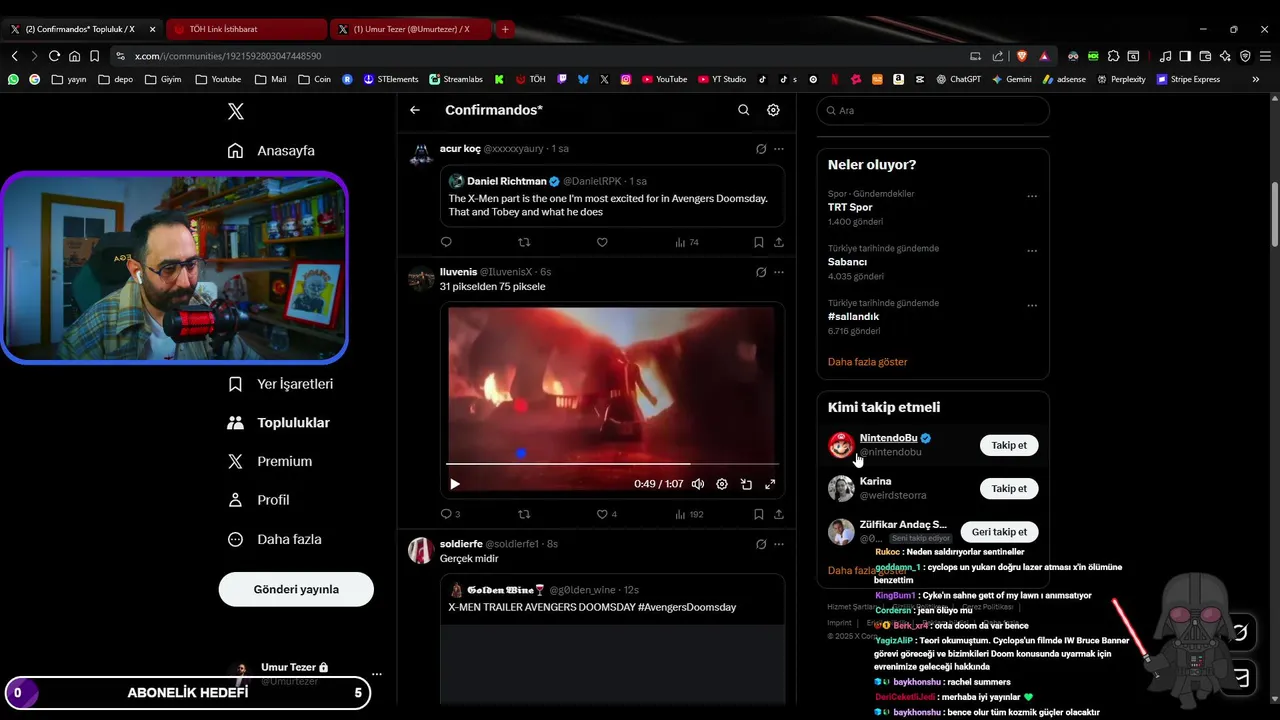The width and height of the screenshot is (1280, 720).
Task: Like the Iluvenis post with 4 likes
Action: [607, 514]
